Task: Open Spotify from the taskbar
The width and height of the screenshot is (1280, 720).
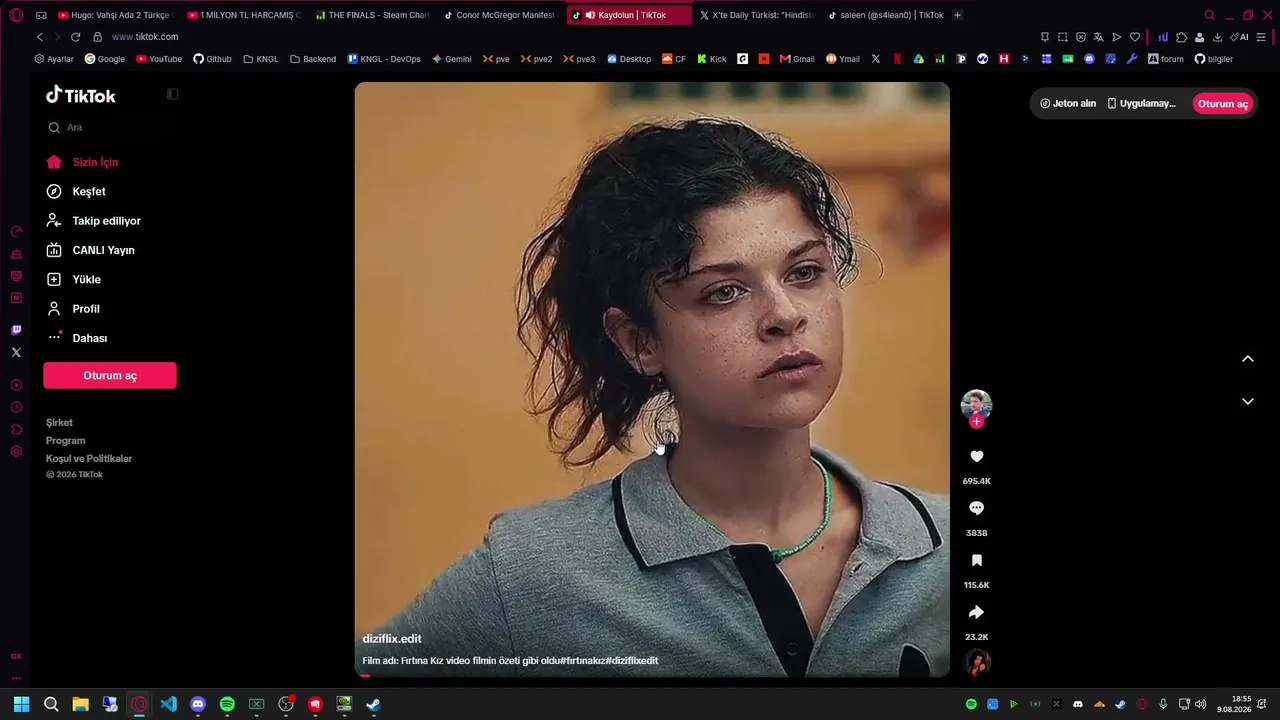Action: [x=227, y=704]
